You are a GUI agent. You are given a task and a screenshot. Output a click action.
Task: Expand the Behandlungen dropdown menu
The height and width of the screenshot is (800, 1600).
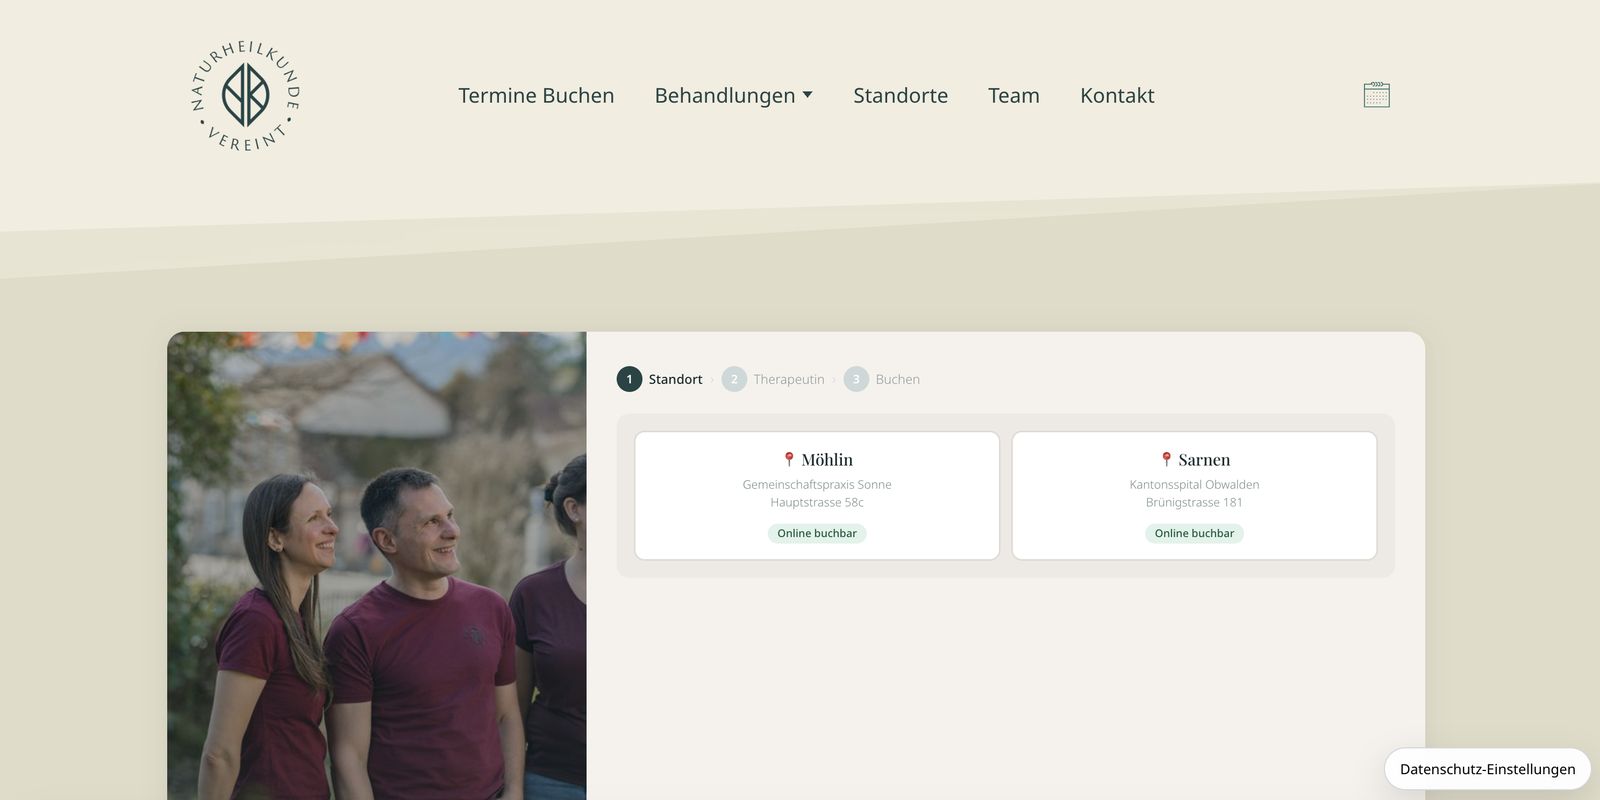coord(733,95)
